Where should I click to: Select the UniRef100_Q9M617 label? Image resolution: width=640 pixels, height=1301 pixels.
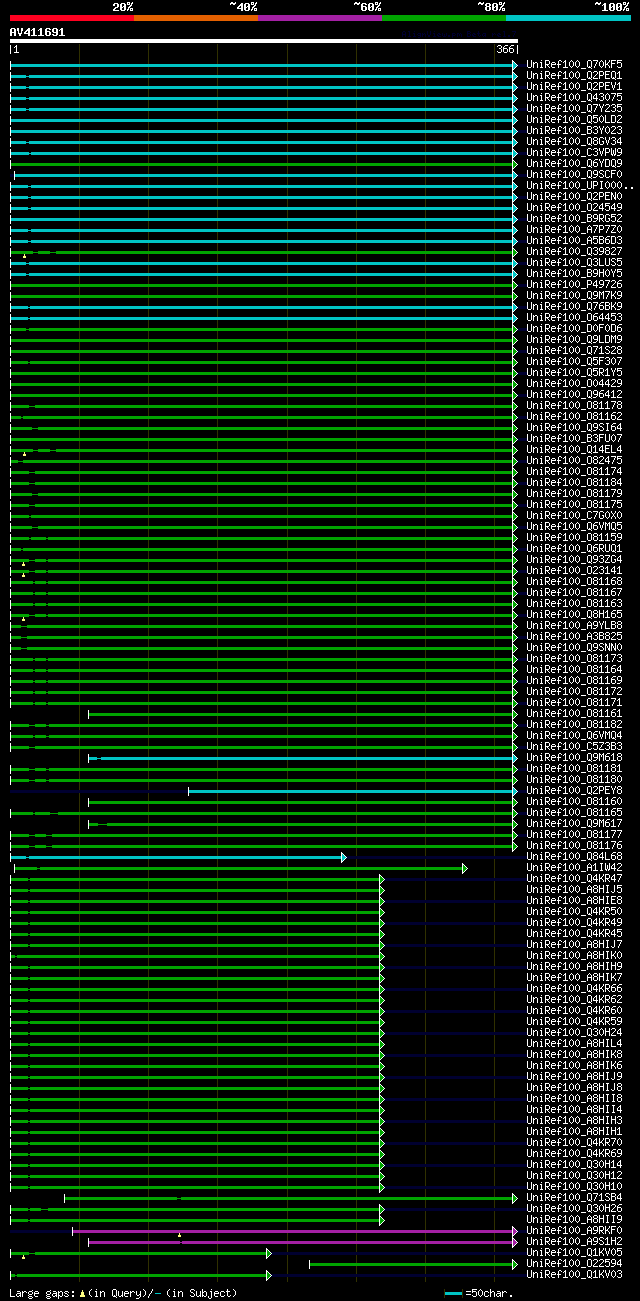click(574, 823)
